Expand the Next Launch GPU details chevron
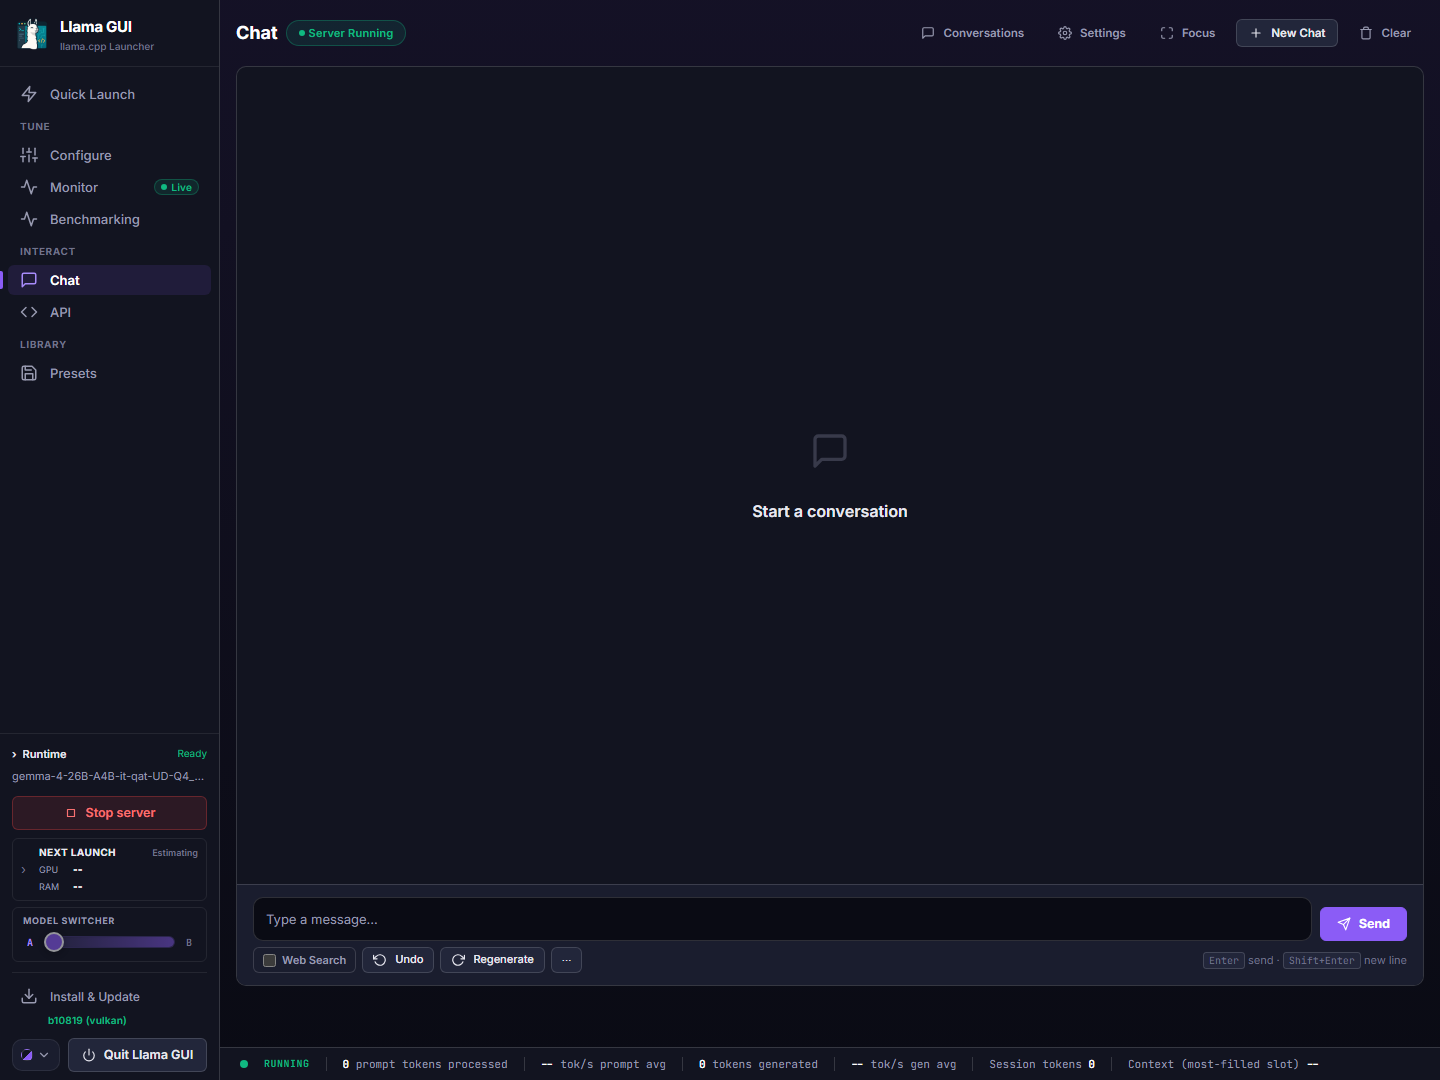The width and height of the screenshot is (1440, 1080). pyautogui.click(x=24, y=870)
